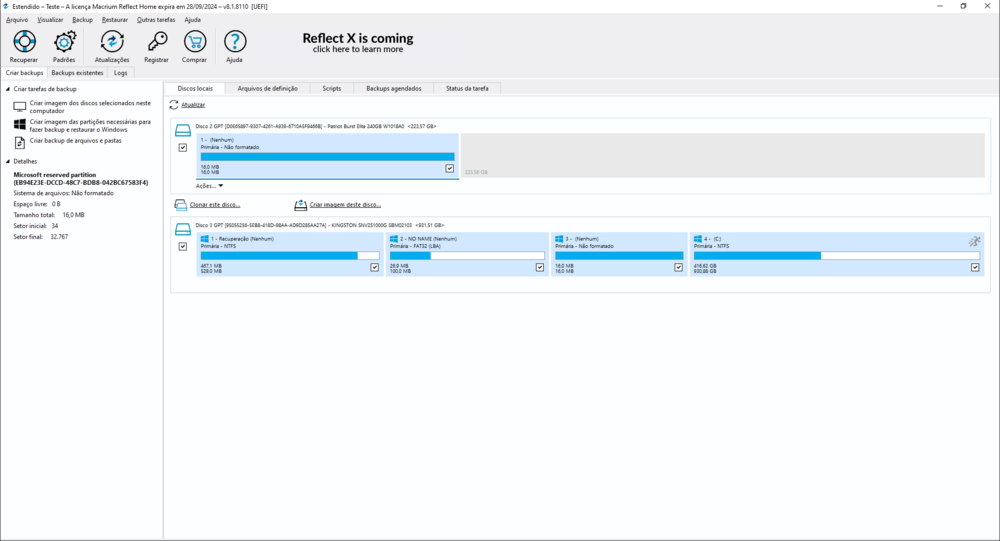This screenshot has height=541, width=1000.
Task: Collapse the Detalhes section
Action: tap(8, 161)
